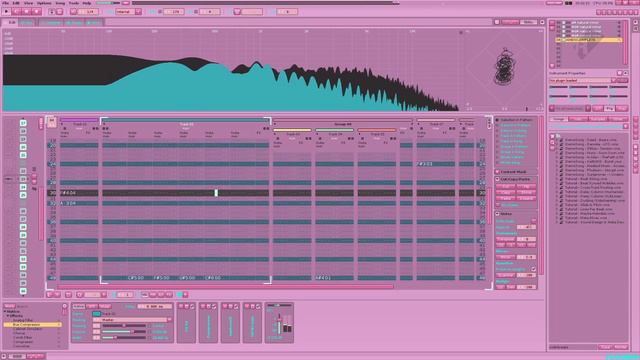This screenshot has height=360, width=640.
Task: Collapse the Cut/Copy/Paste section
Action: point(498,179)
